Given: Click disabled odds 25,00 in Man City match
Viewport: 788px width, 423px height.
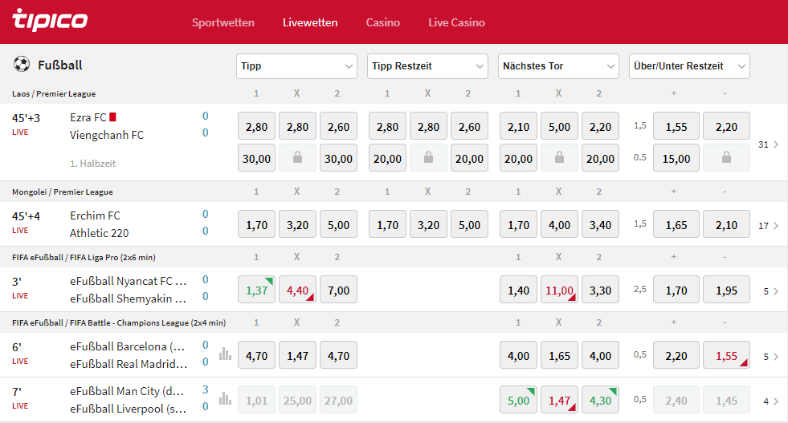Looking at the screenshot, I should click(298, 400).
